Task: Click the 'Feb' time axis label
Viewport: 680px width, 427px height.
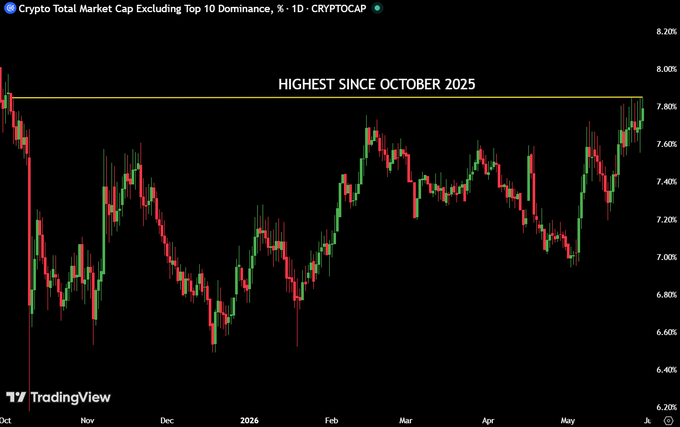Action: (331, 420)
